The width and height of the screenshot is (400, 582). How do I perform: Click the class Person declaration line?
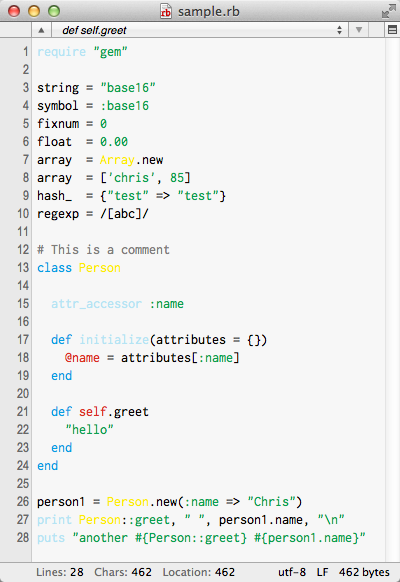click(x=79, y=268)
